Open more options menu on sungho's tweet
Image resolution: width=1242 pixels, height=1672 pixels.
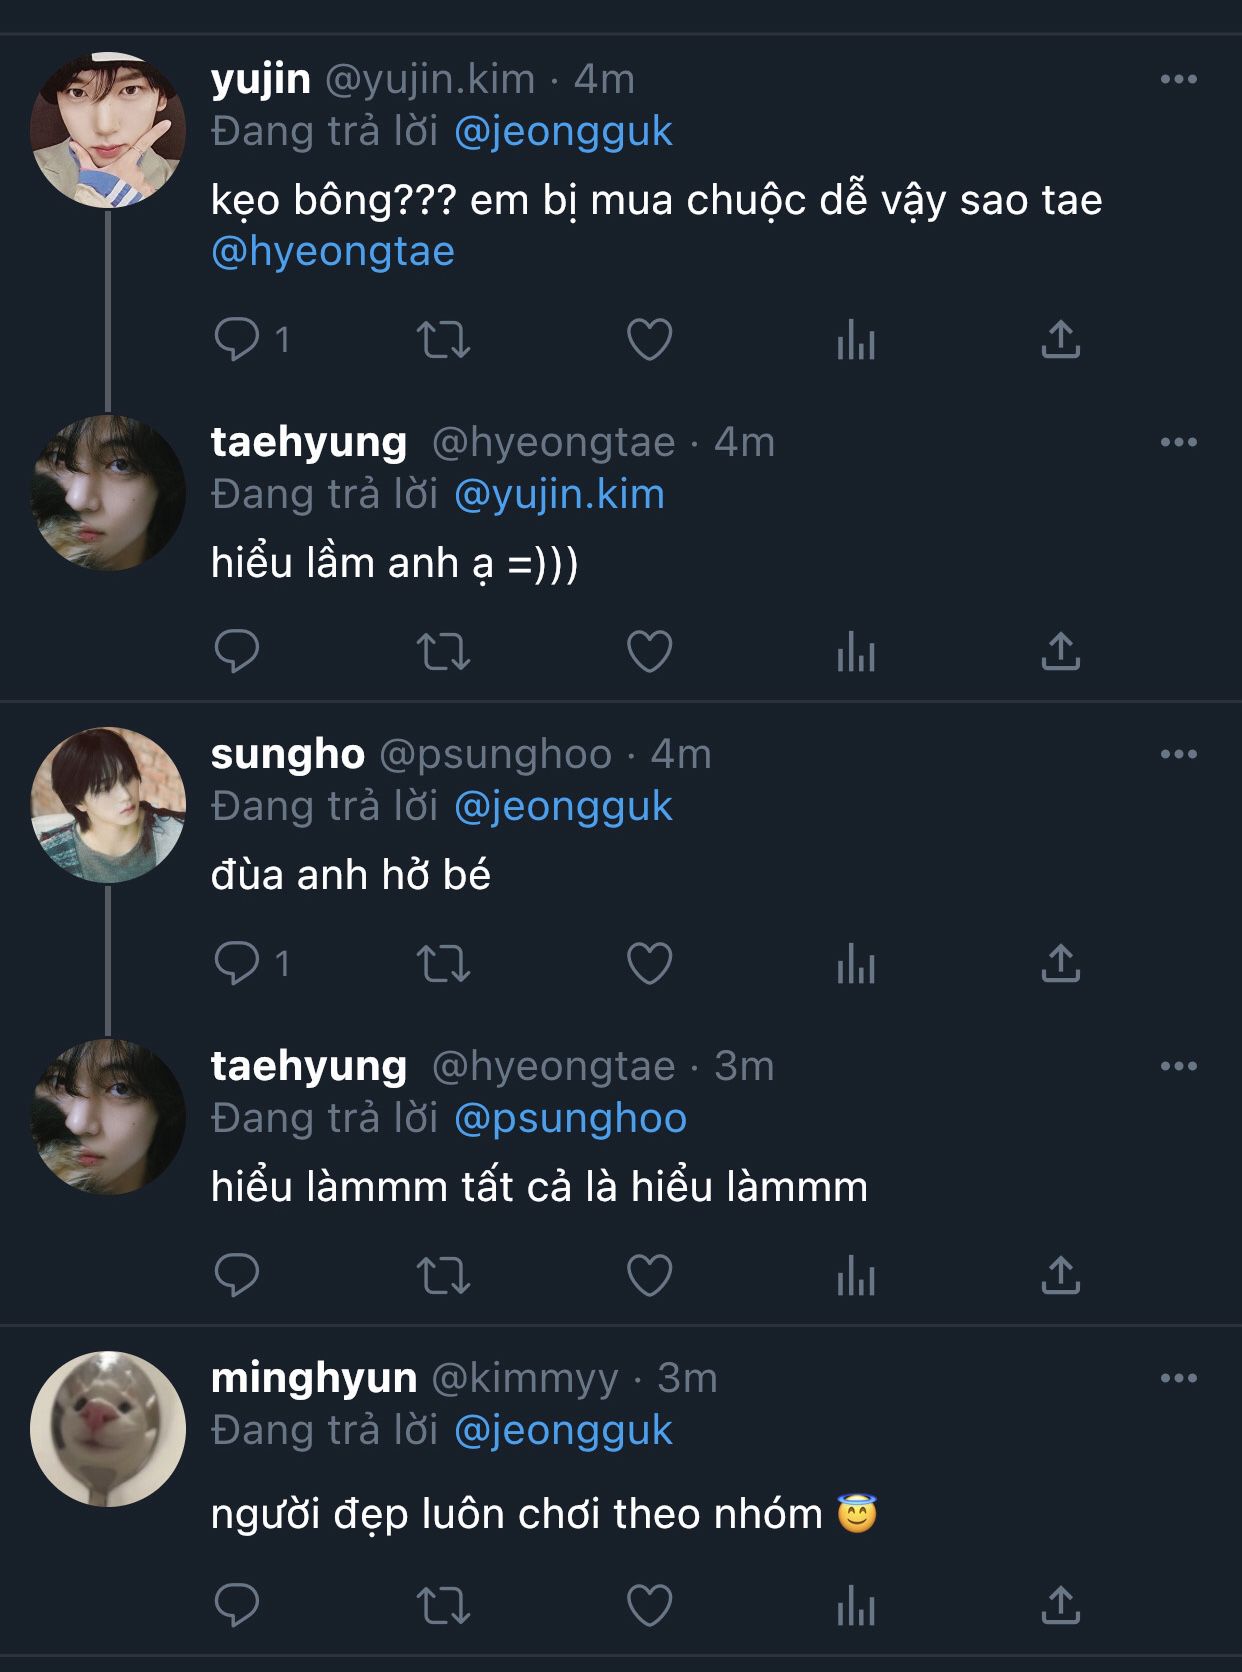point(1178,754)
